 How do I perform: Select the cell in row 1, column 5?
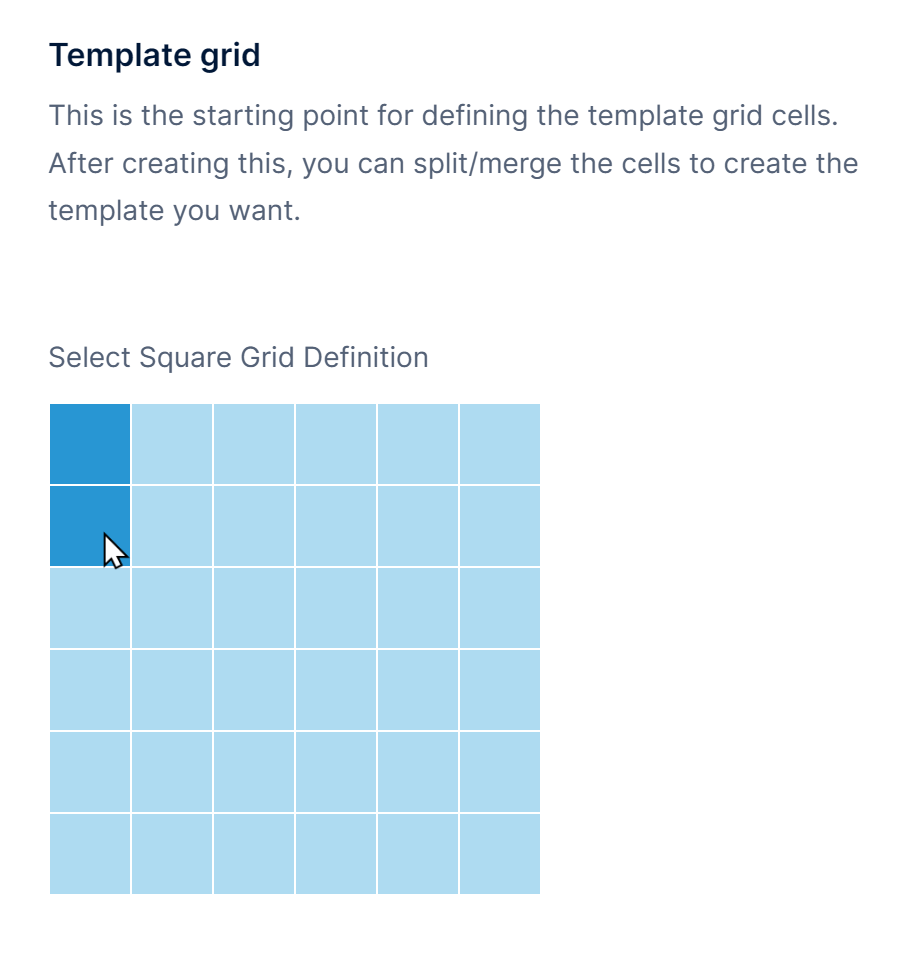coord(418,443)
